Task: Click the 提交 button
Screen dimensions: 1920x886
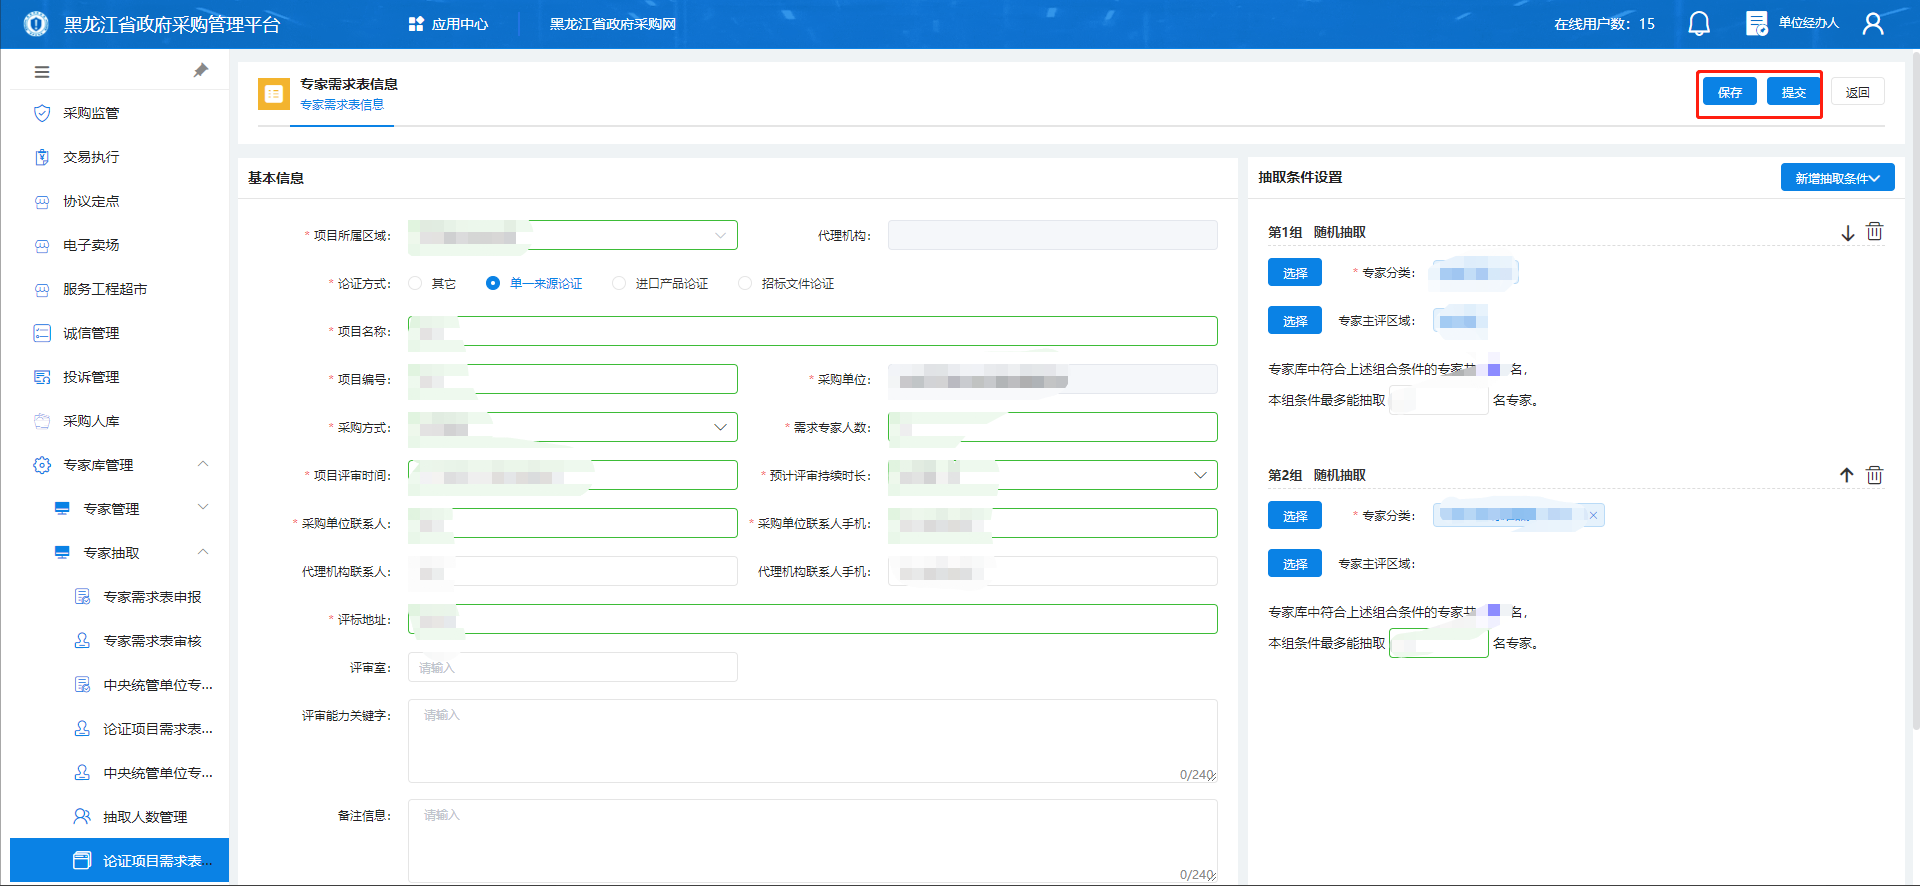Action: (x=1793, y=92)
